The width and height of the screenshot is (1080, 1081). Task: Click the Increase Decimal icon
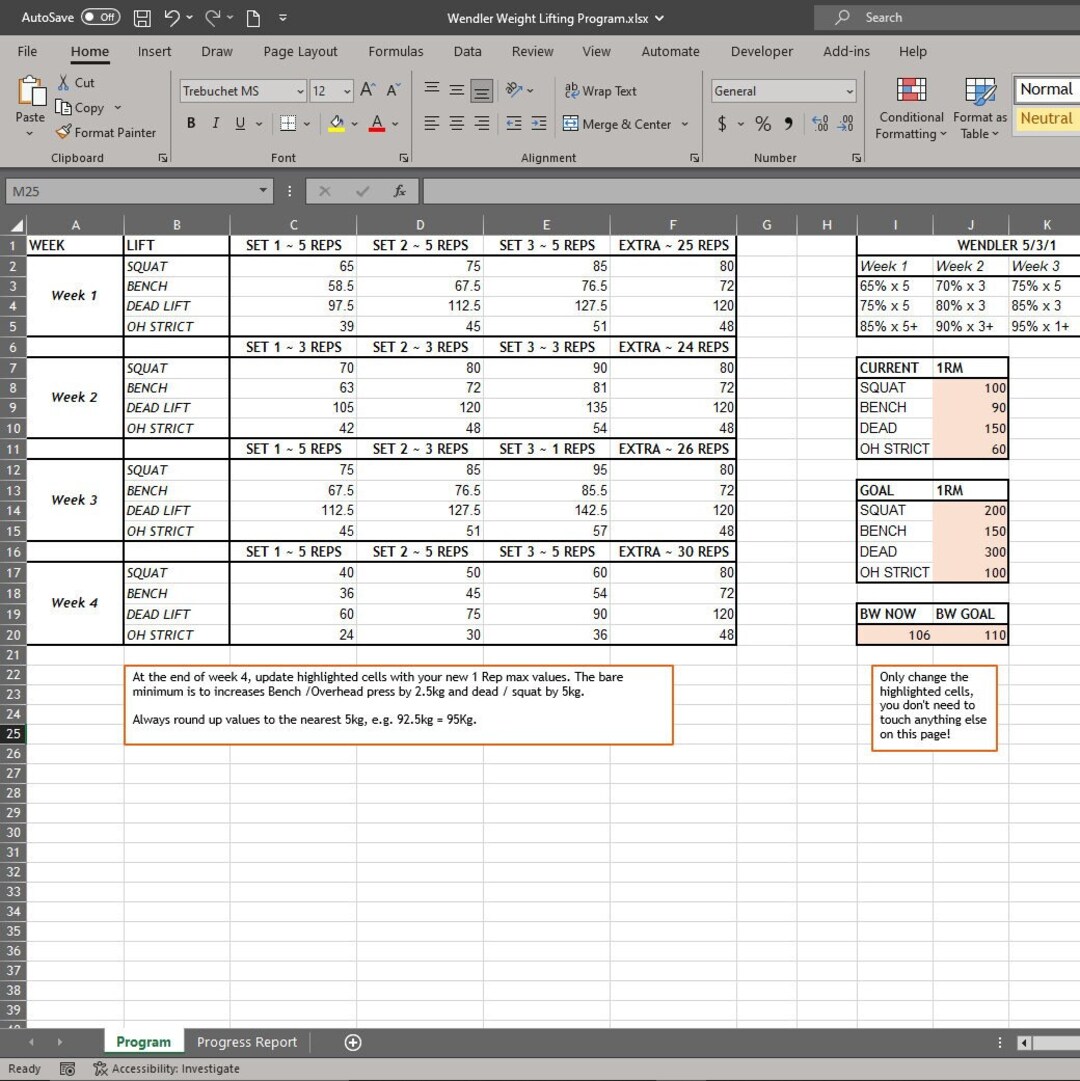tap(820, 124)
